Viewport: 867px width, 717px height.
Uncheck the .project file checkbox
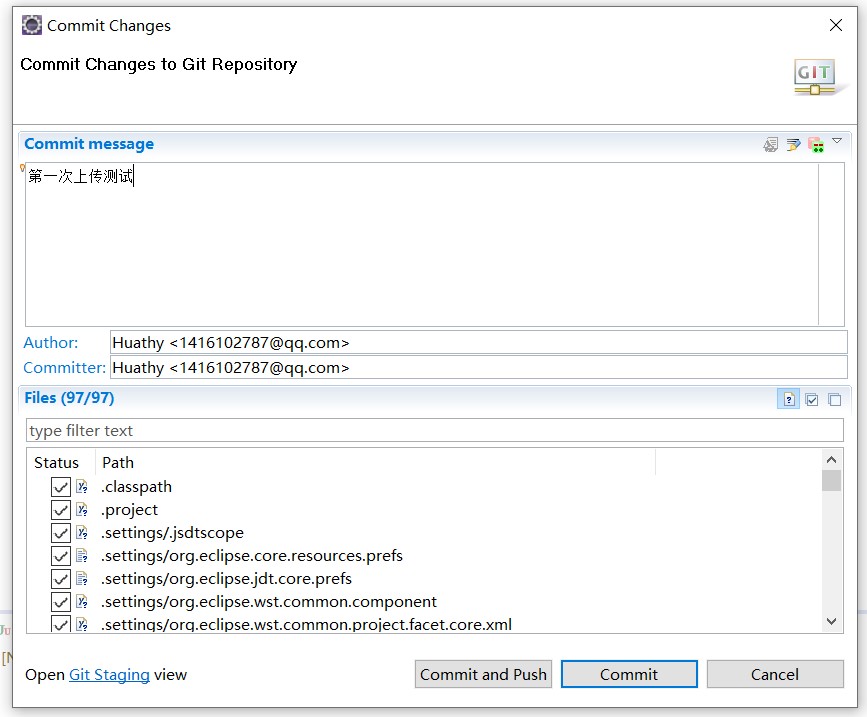coord(61,510)
